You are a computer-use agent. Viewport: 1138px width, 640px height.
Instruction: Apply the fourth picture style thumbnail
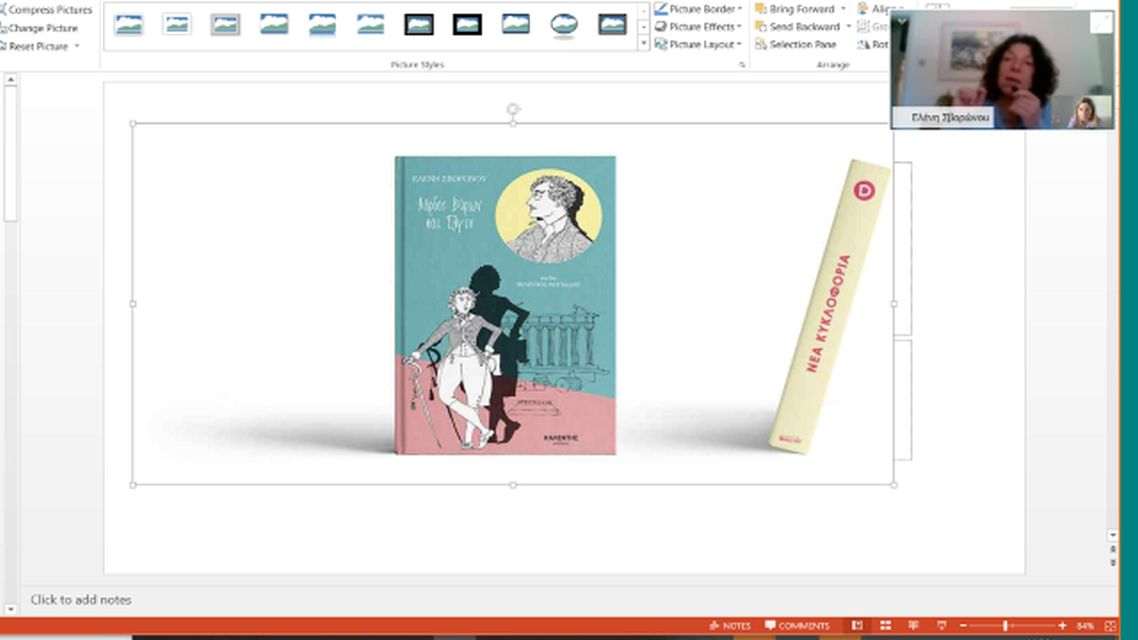274,25
